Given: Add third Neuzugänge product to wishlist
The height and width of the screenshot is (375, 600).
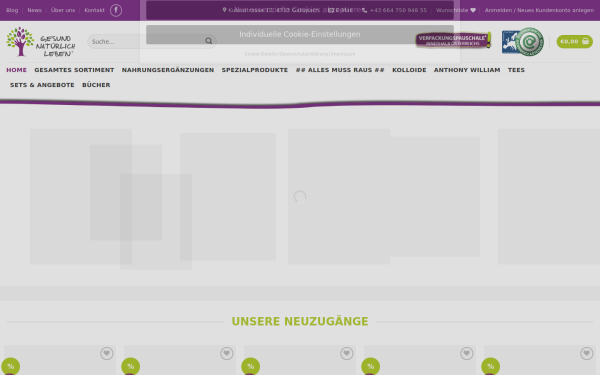Looking at the screenshot, I should click(347, 353).
